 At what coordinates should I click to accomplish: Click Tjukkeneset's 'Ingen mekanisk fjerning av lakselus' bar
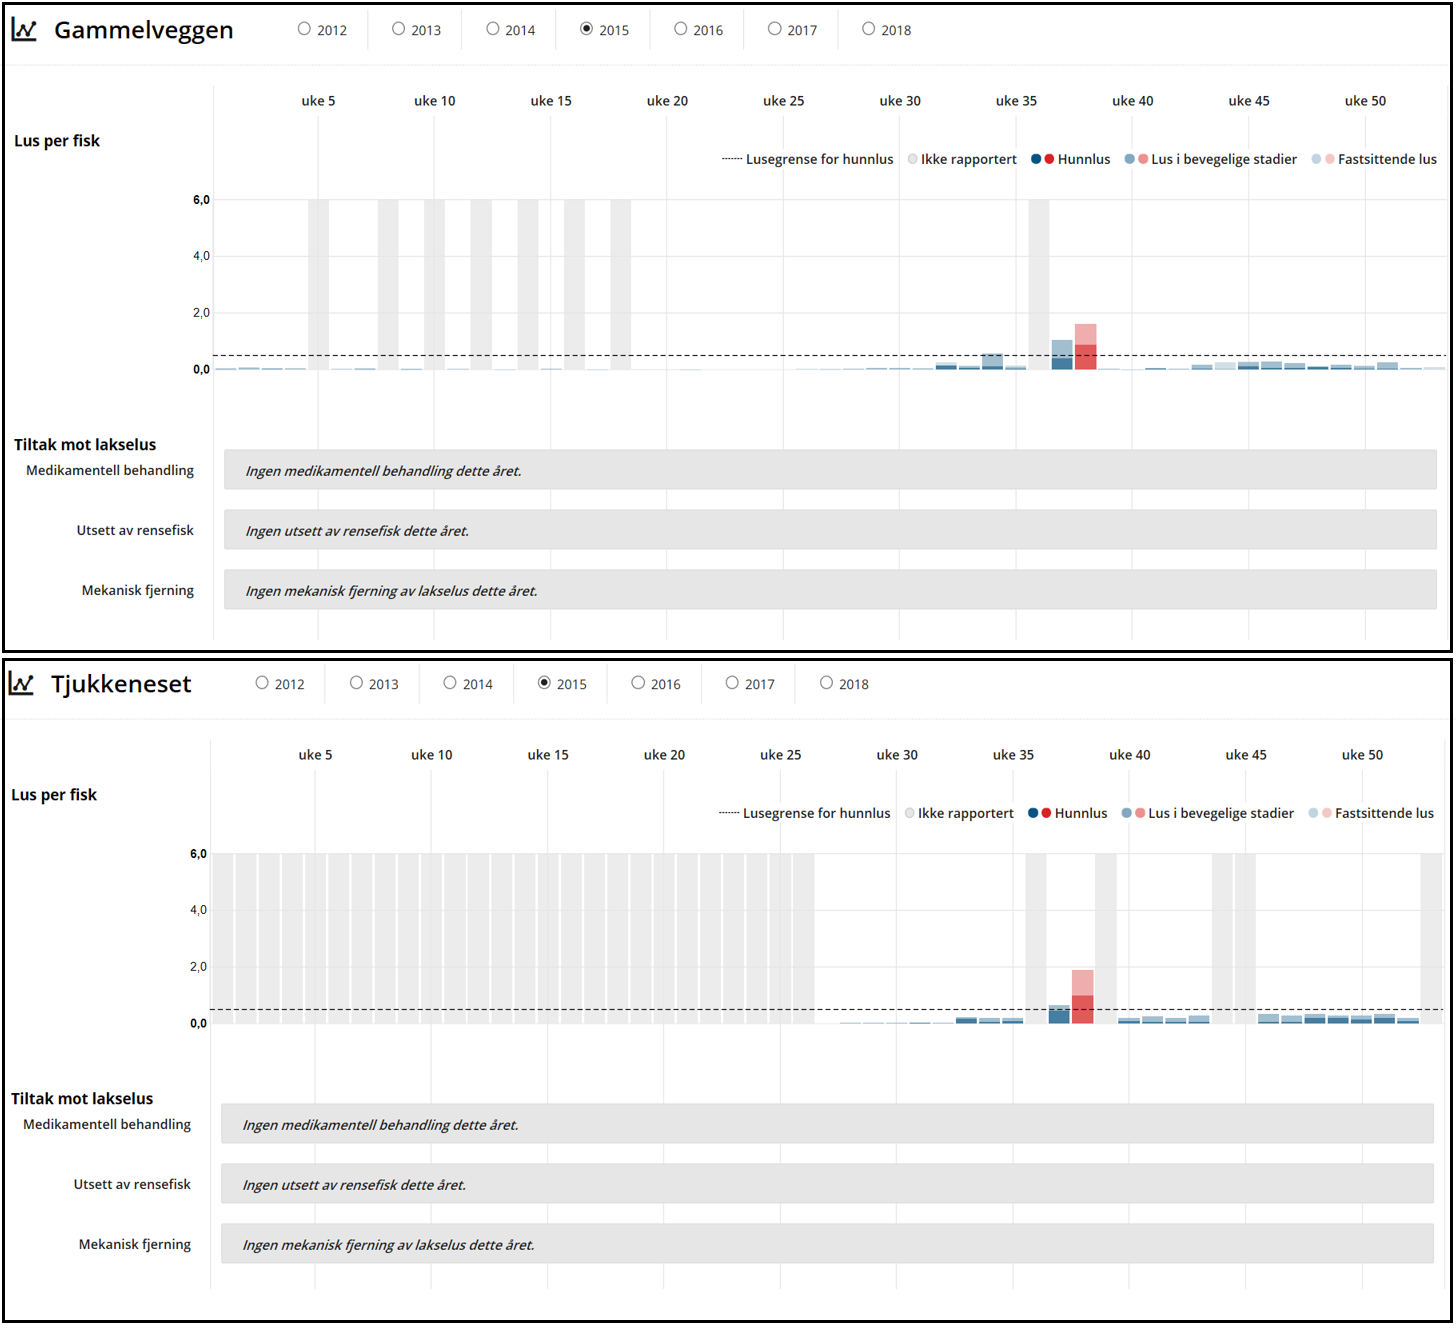[827, 1244]
